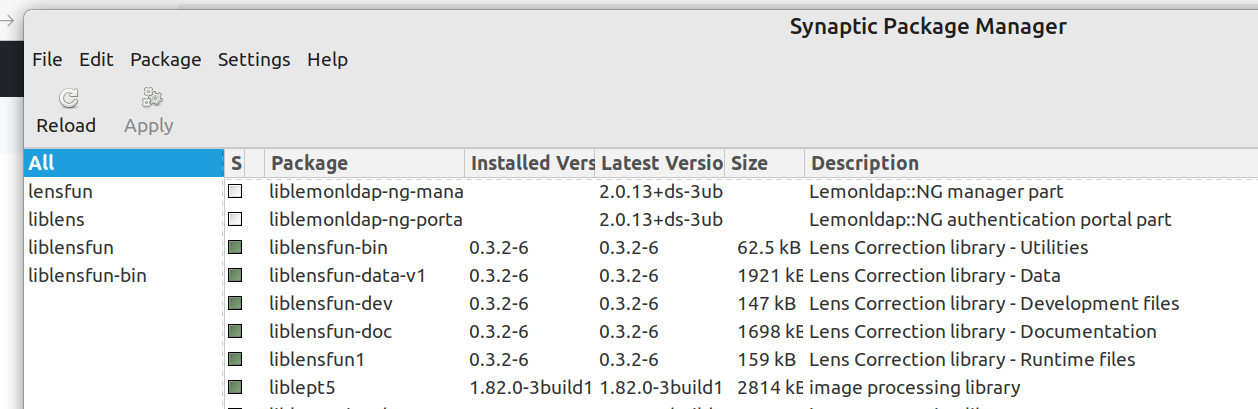
Task: Click the S status column header
Action: coord(236,163)
